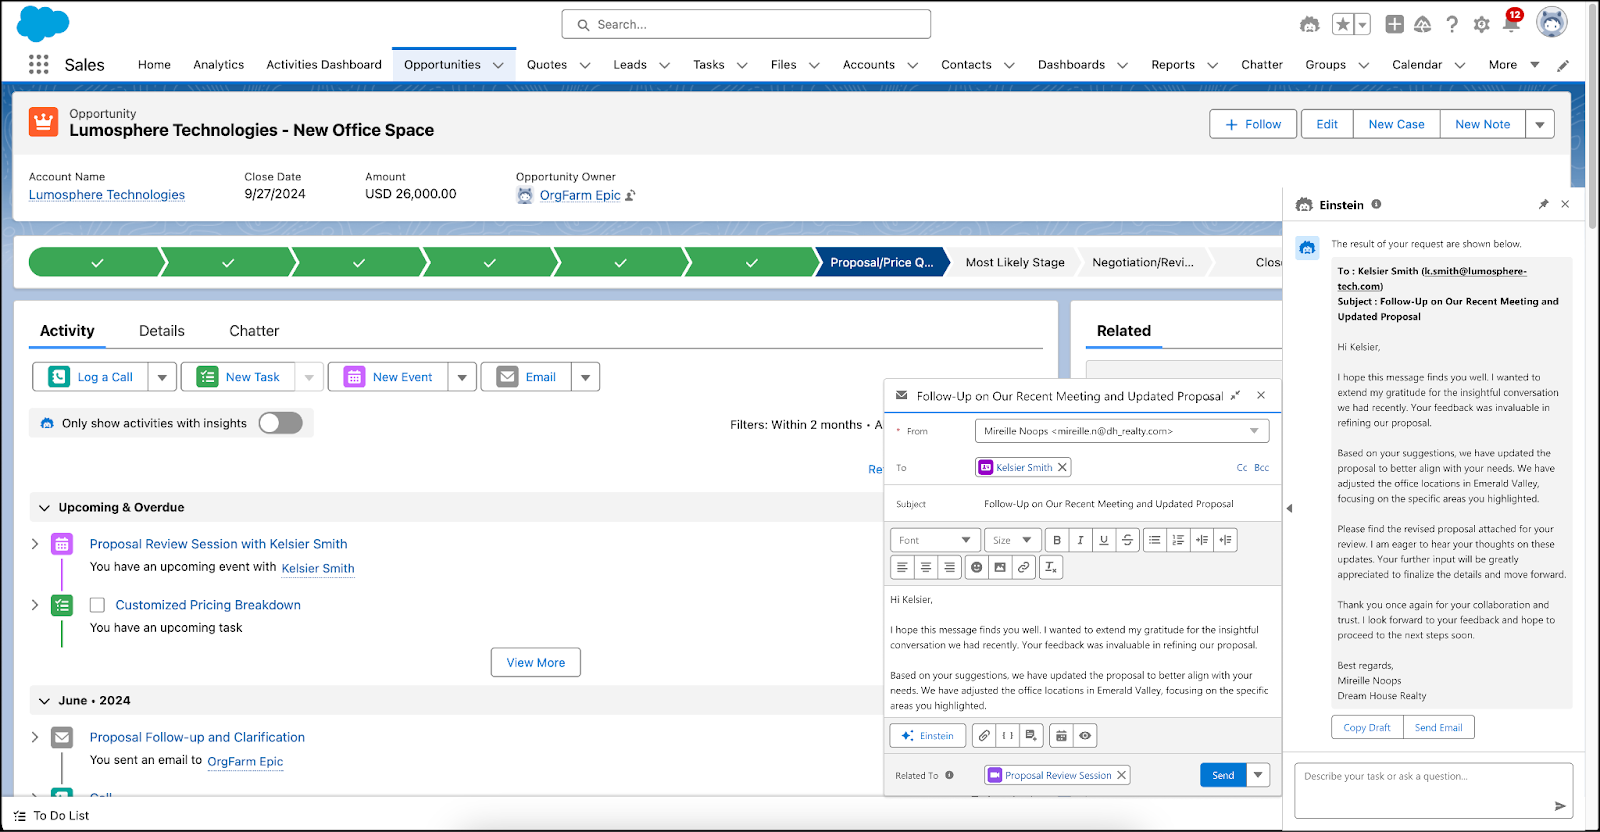This screenshot has width=1600, height=832.
Task: Open the Chatter nav tab in top bar
Action: tap(1261, 65)
